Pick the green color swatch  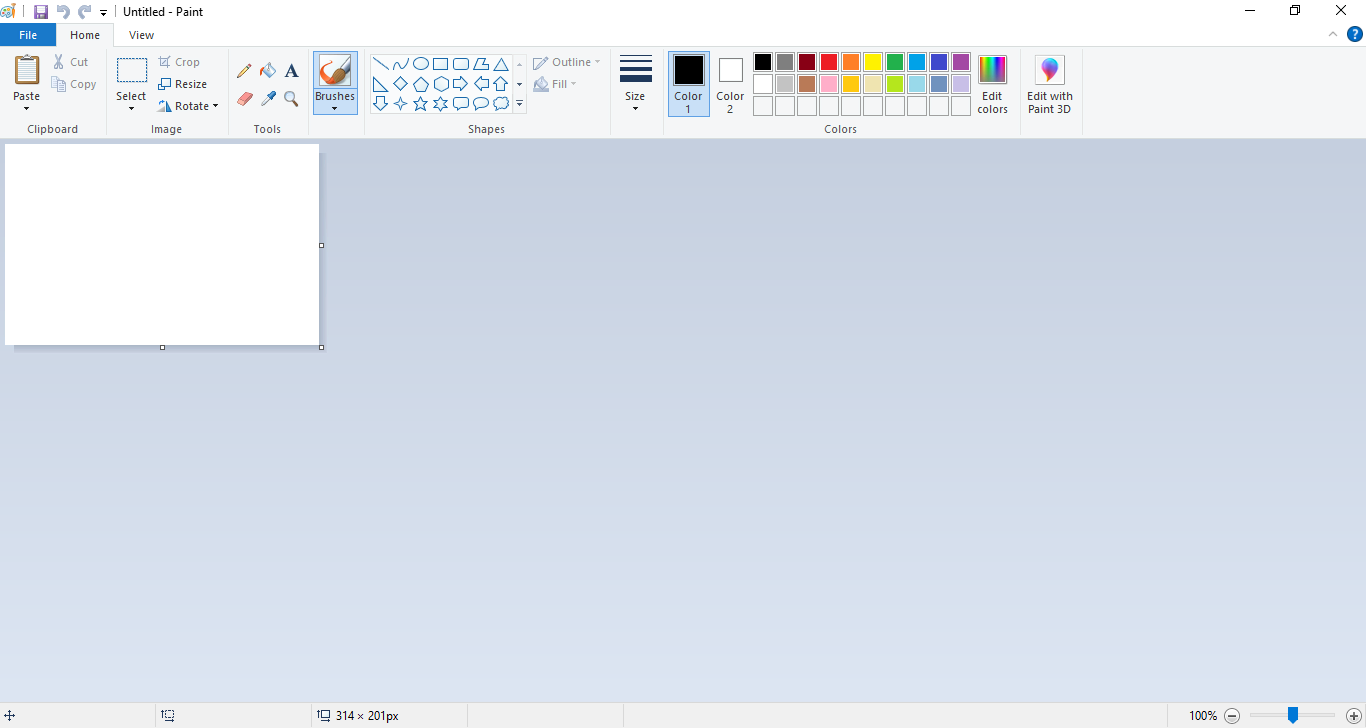click(895, 62)
